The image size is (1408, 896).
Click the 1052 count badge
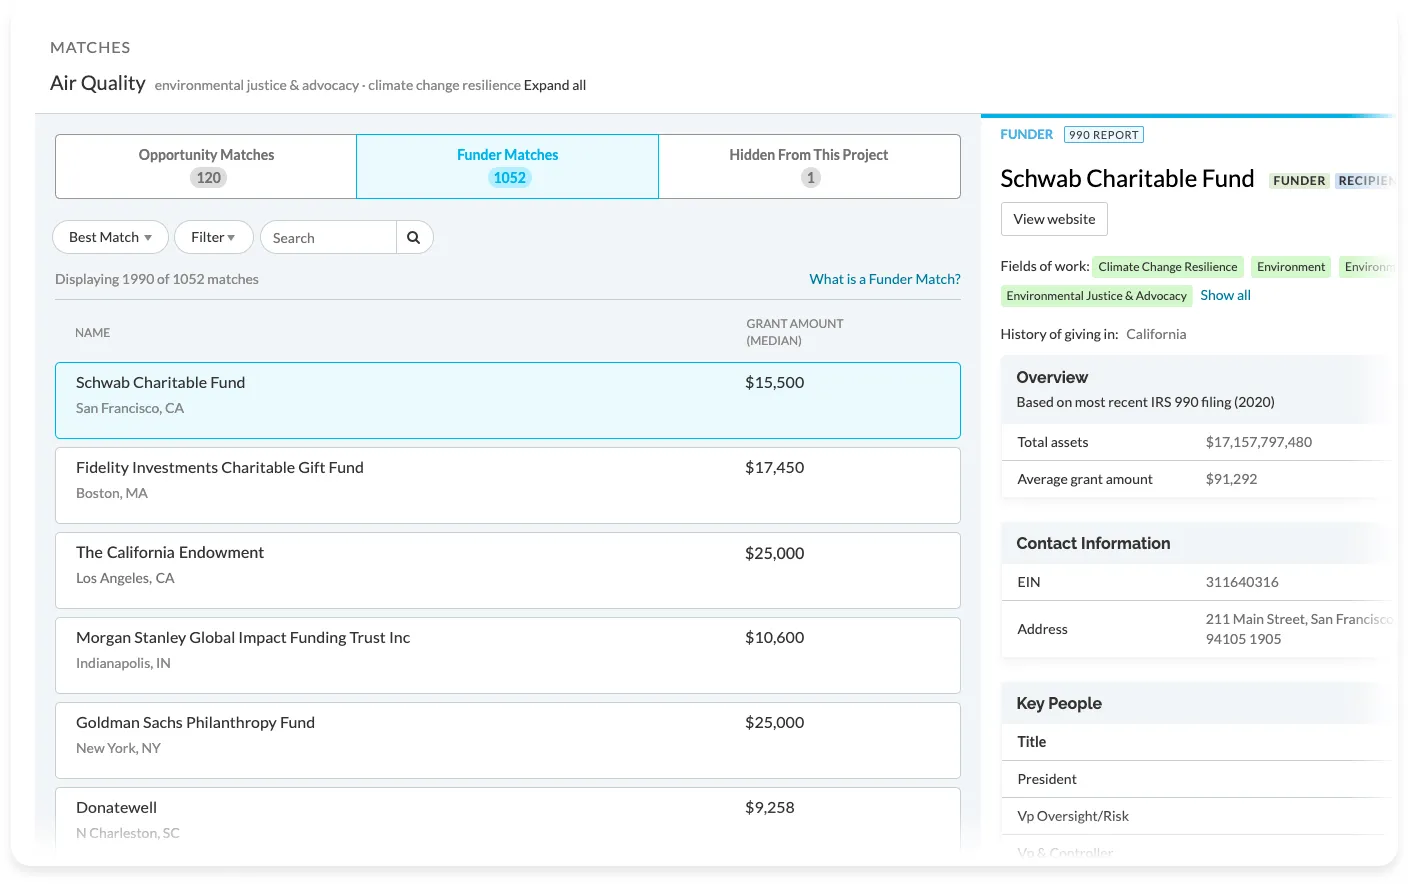(510, 178)
